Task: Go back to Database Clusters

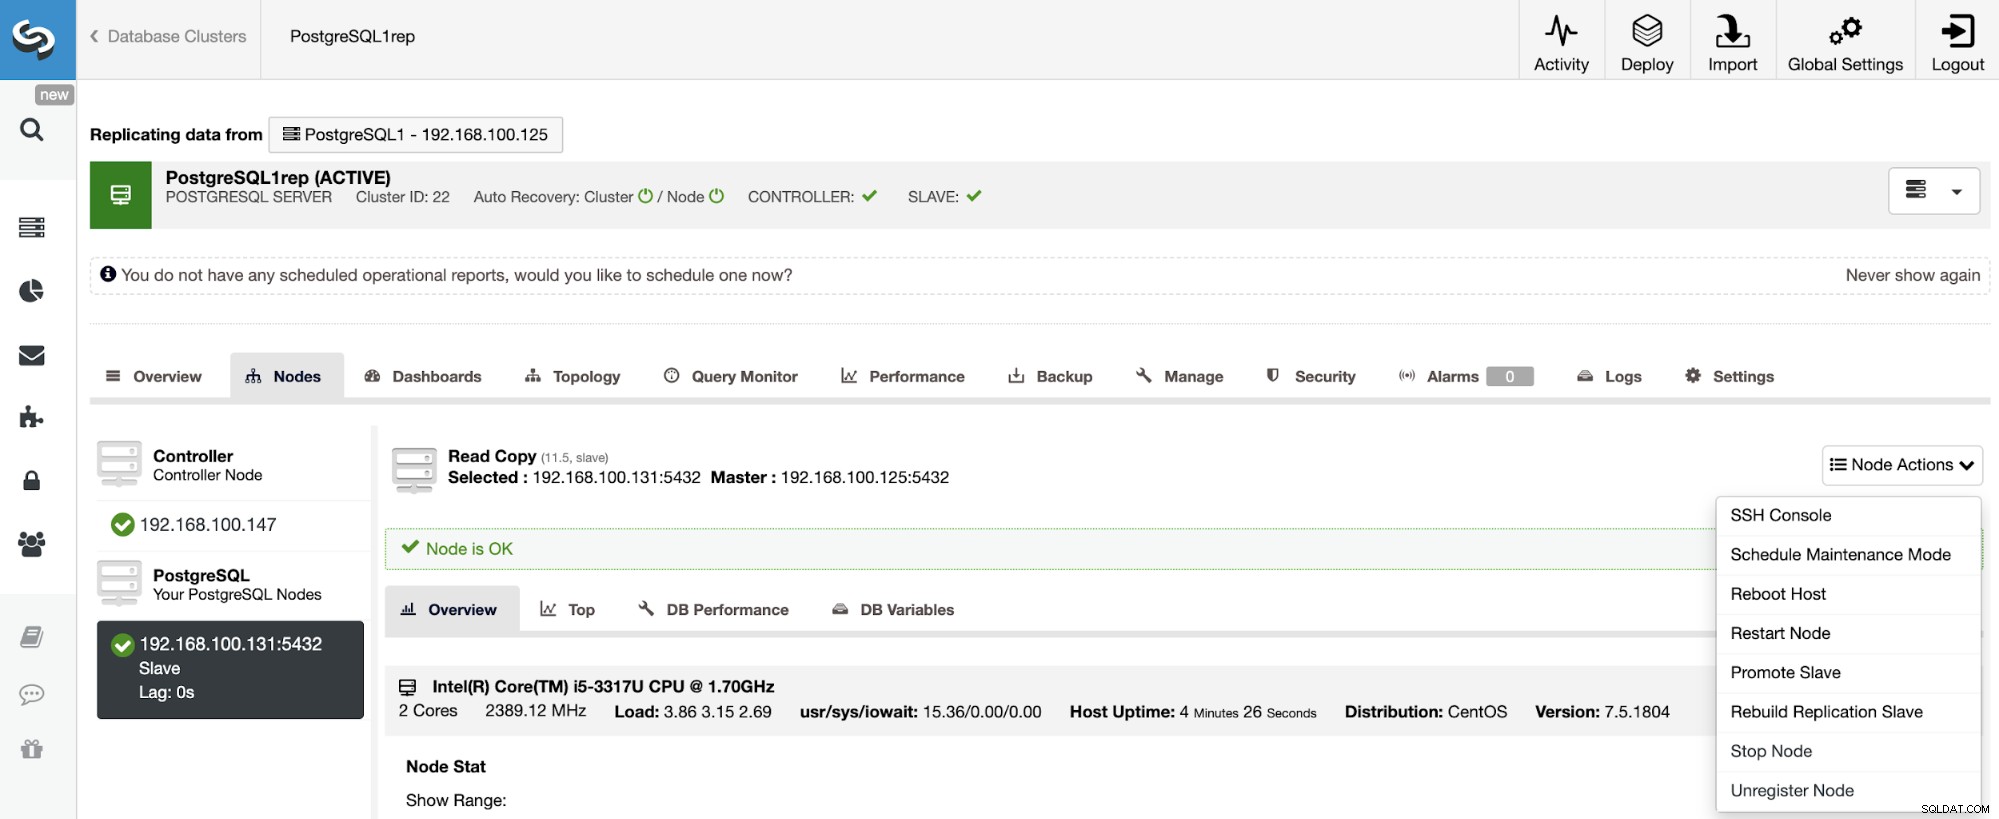Action: (168, 37)
